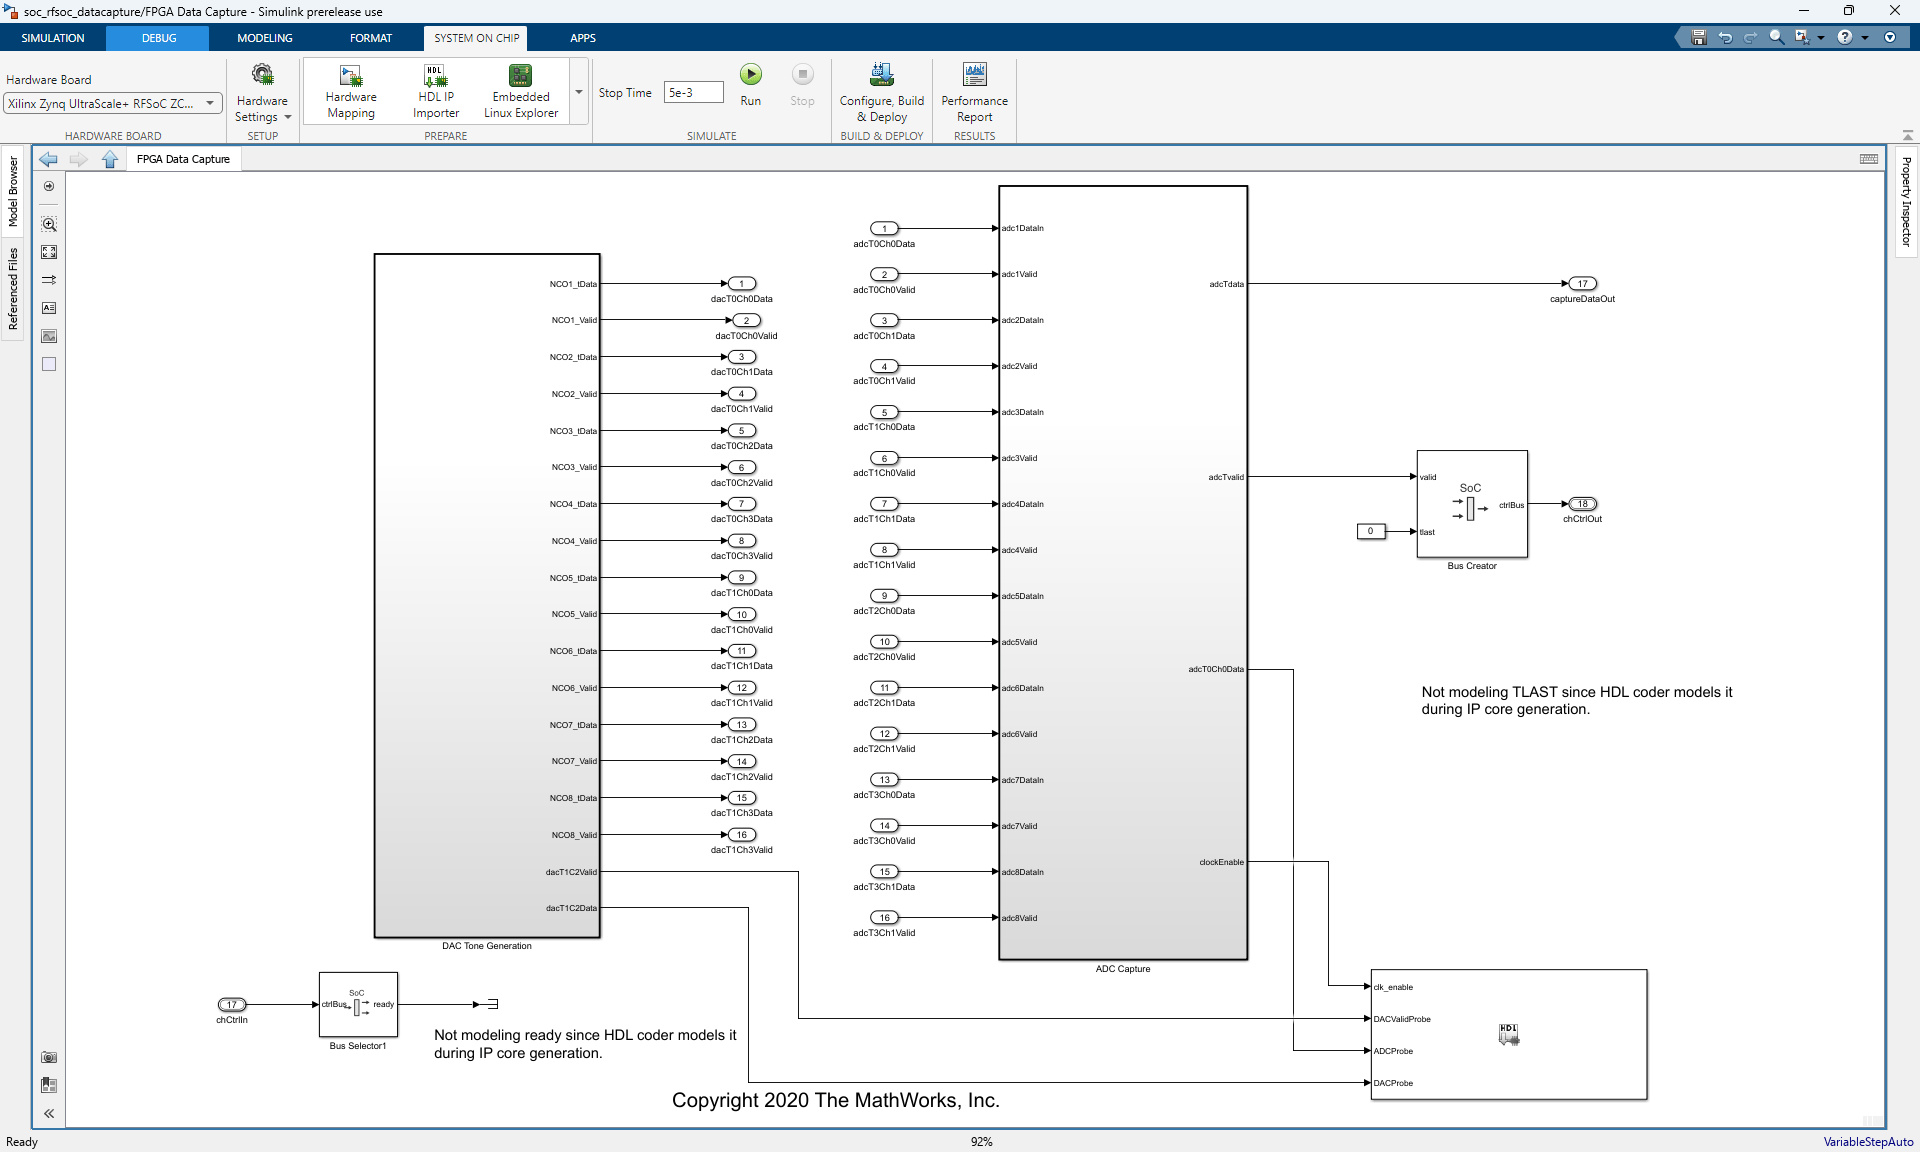Open Embedded Linux Explorer
This screenshot has height=1152, width=1920.
520,91
